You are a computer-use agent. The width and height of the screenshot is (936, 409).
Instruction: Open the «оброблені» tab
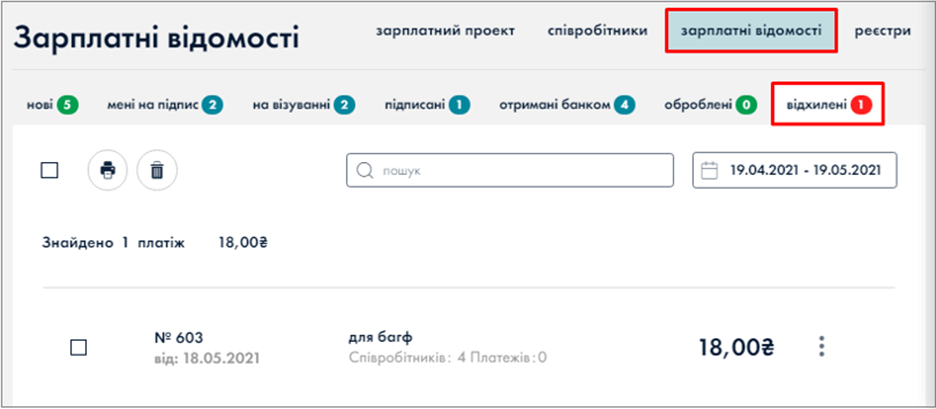tap(710, 104)
